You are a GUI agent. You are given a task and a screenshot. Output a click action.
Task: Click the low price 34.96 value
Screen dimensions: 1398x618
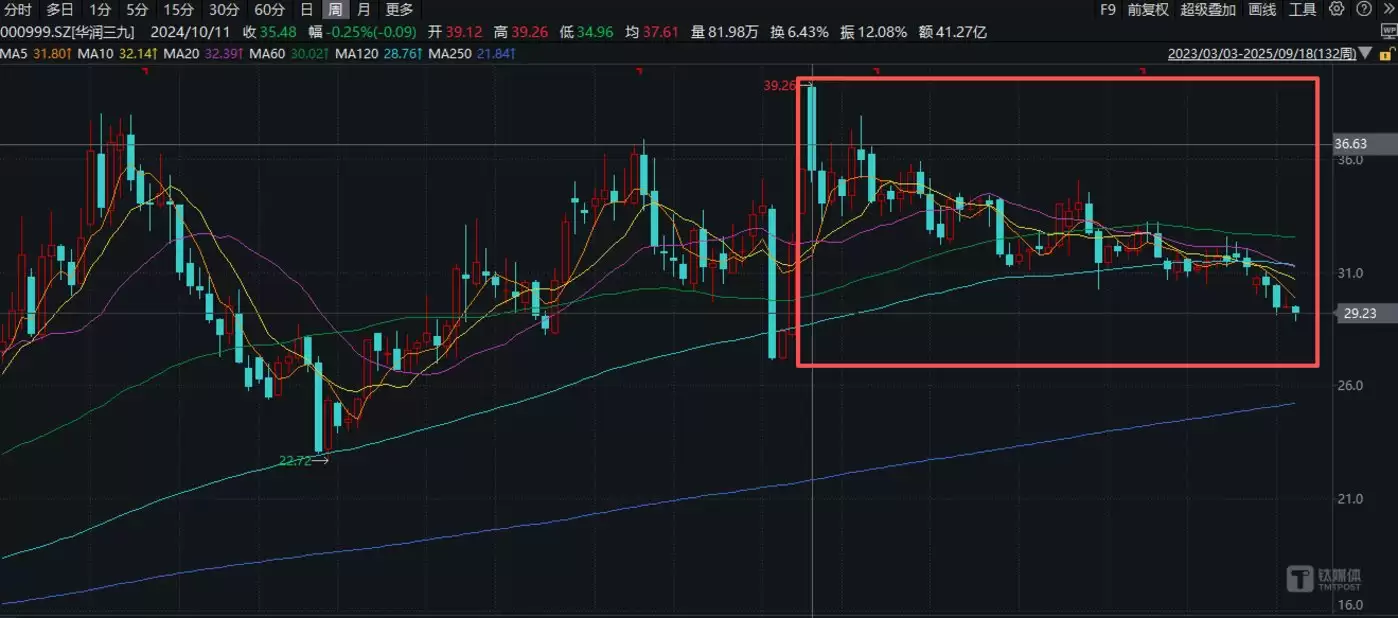pyautogui.click(x=596, y=32)
